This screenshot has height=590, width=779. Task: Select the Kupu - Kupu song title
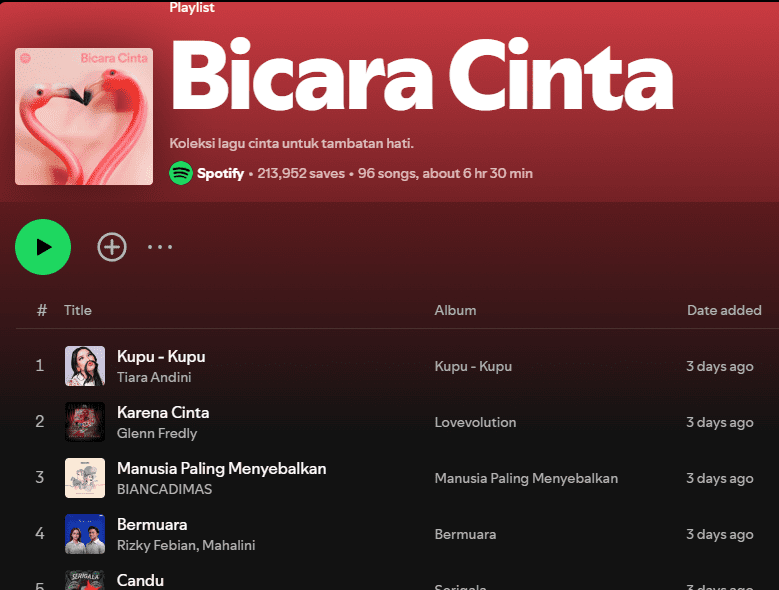point(161,357)
